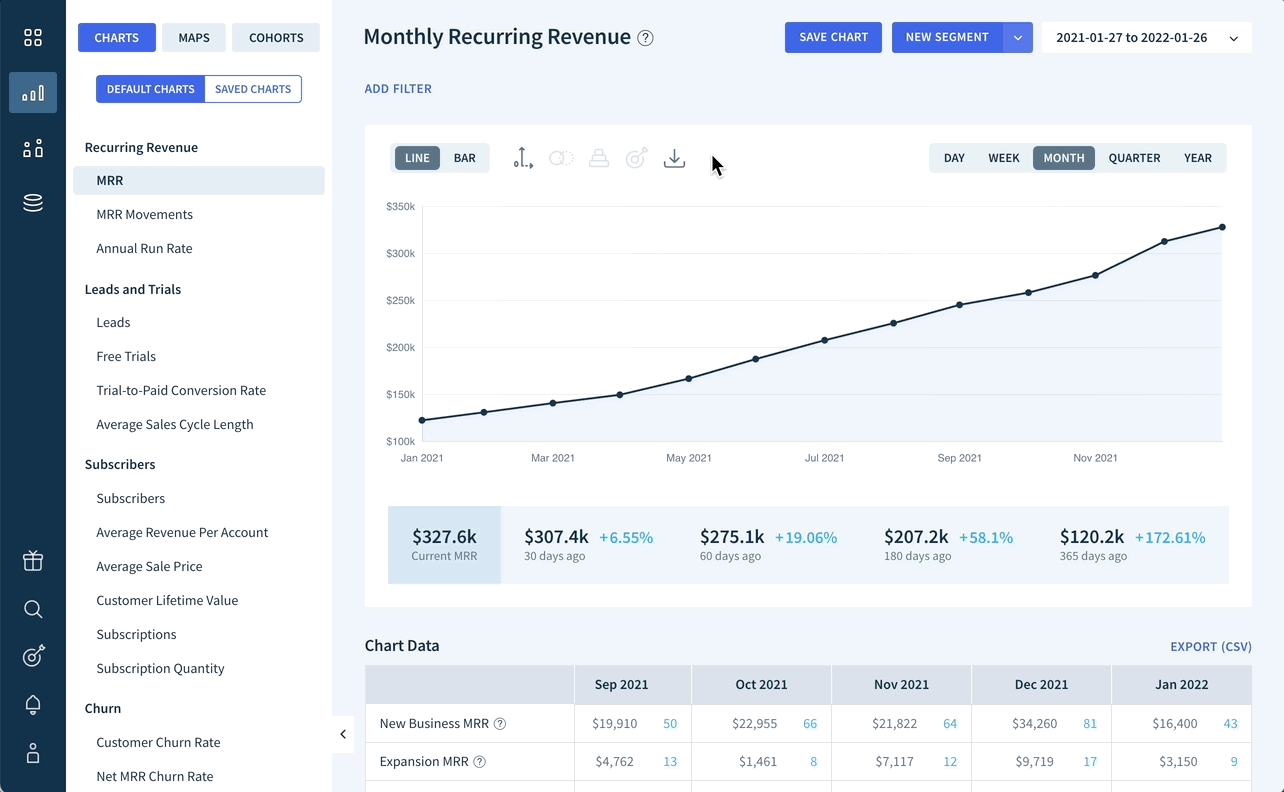Set interval to YEAR
1284x792 pixels.
coord(1198,158)
